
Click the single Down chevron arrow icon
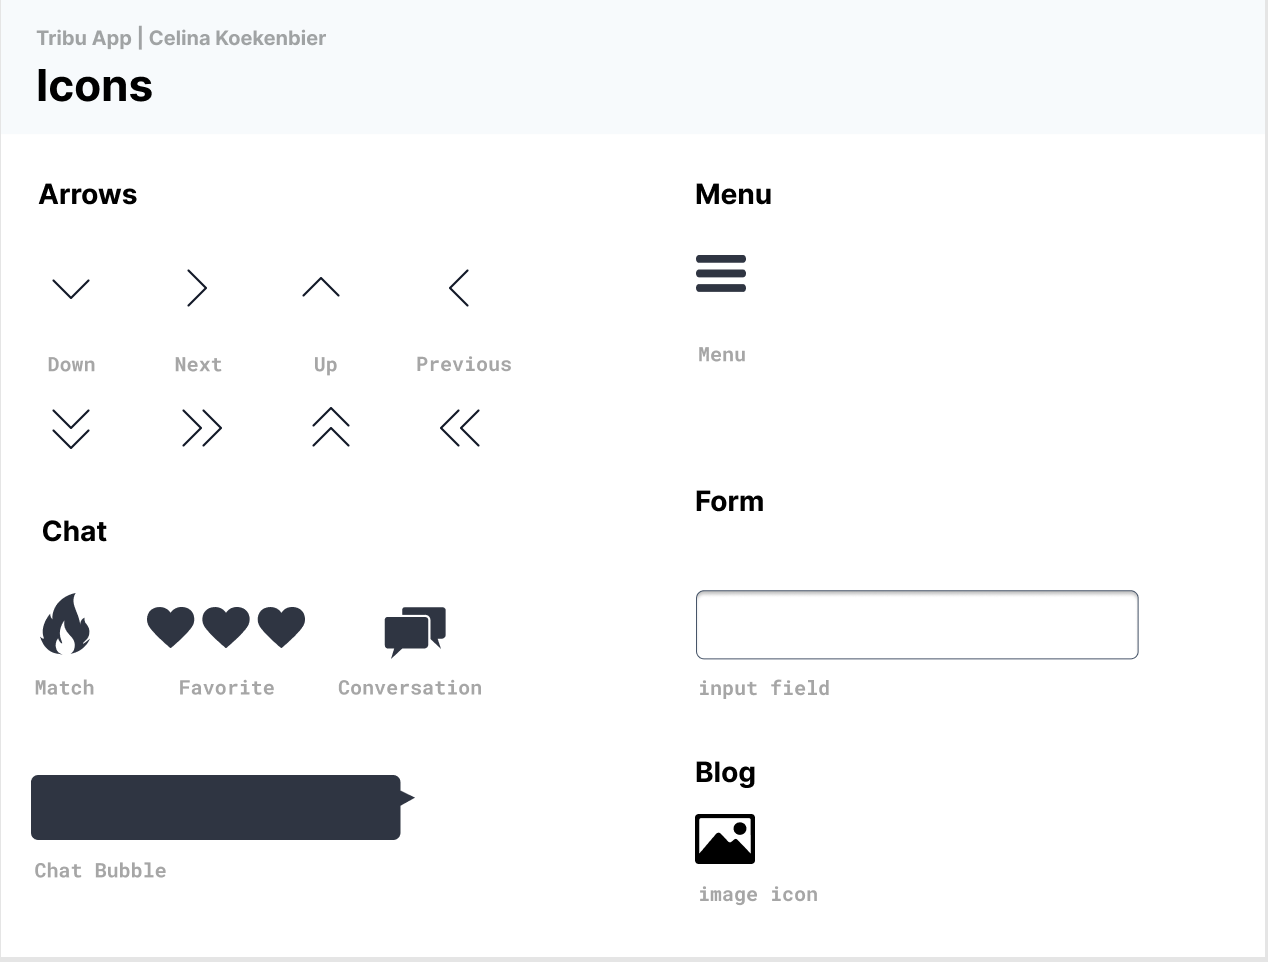tap(71, 289)
